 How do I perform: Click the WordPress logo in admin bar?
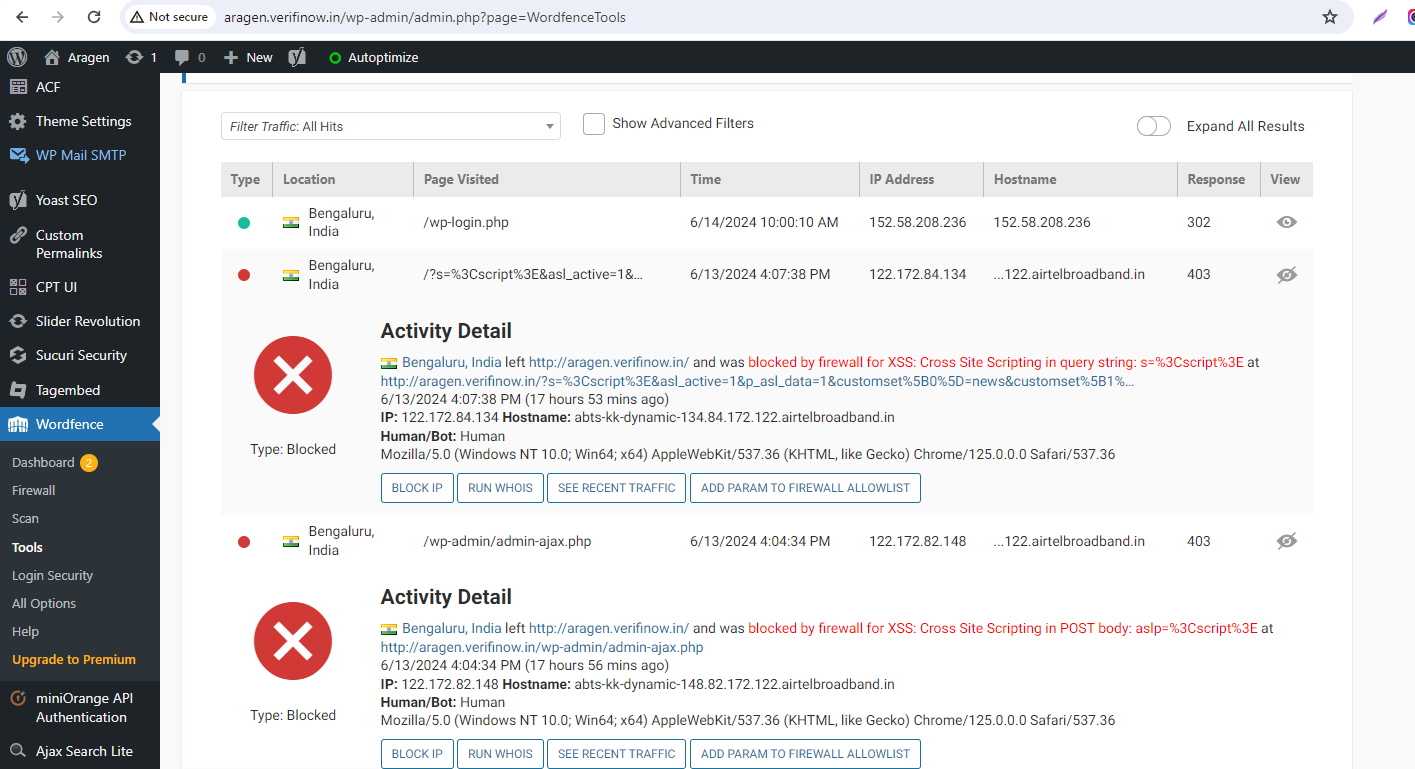click(17, 57)
